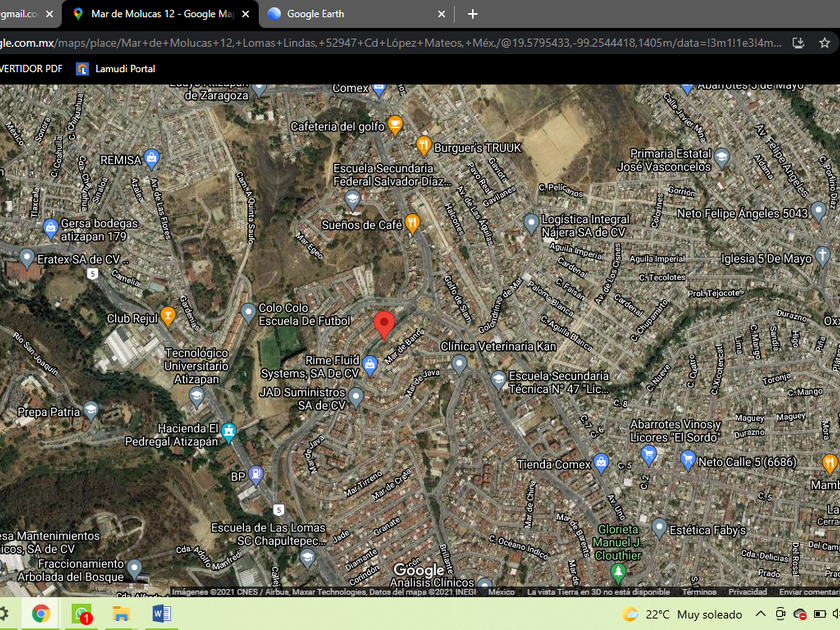
Task: Click the REMISA shop marker
Action: pyautogui.click(x=152, y=159)
